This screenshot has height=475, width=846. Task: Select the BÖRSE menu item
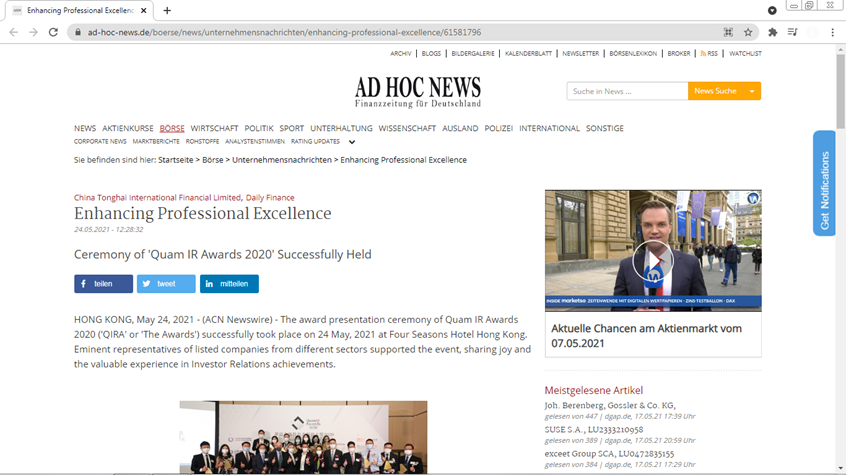[172, 128]
